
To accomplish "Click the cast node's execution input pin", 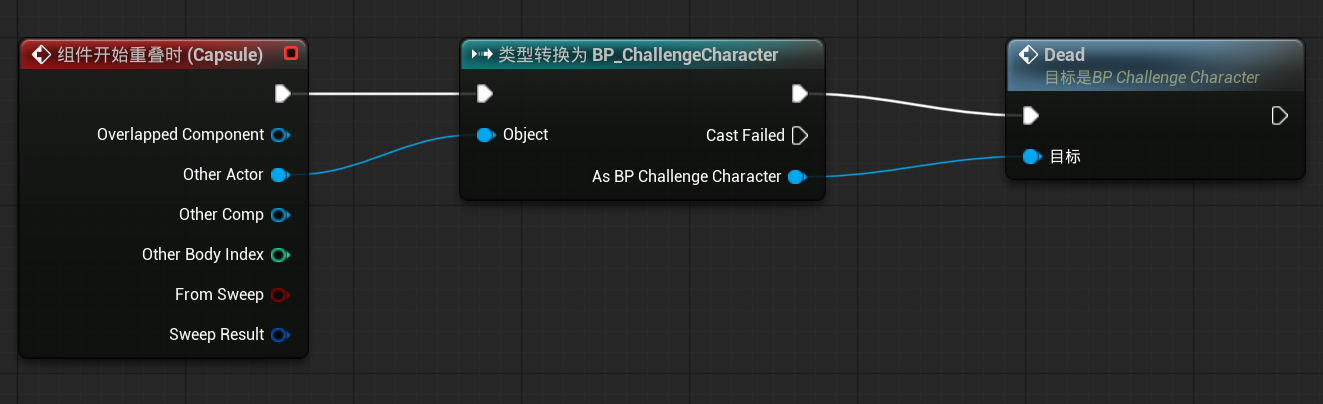I will 485,94.
